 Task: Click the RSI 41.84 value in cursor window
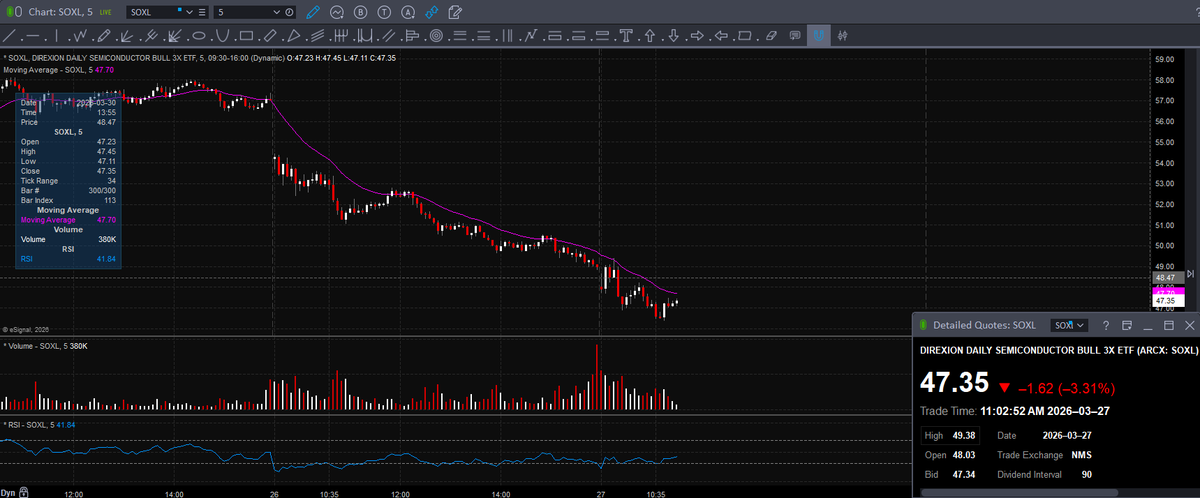click(x=106, y=259)
